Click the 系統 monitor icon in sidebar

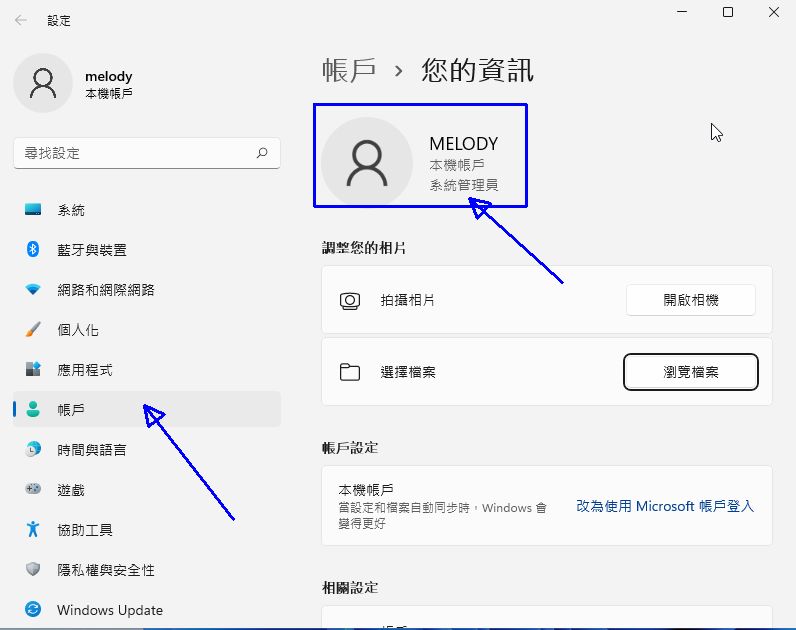point(33,210)
